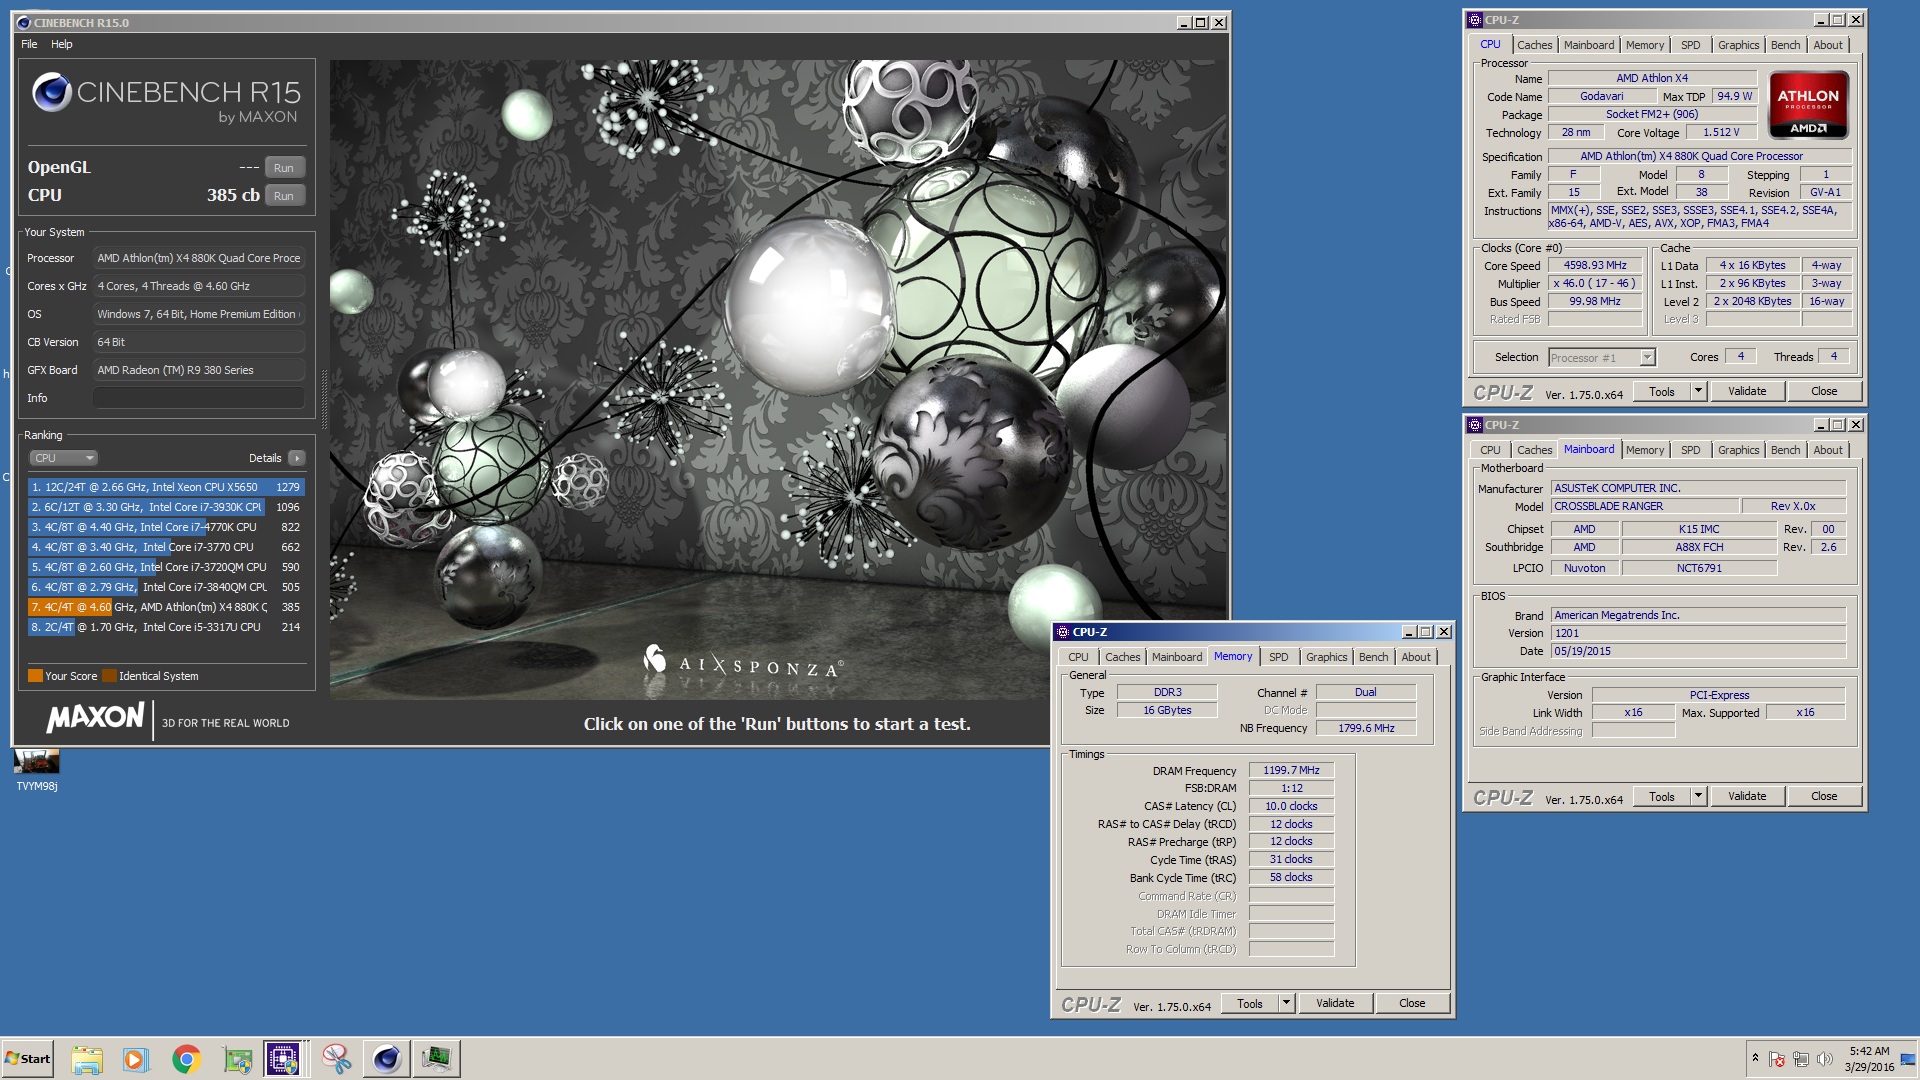The height and width of the screenshot is (1080, 1920).
Task: Select the Athlon X4 880K ranking row
Action: coord(166,607)
